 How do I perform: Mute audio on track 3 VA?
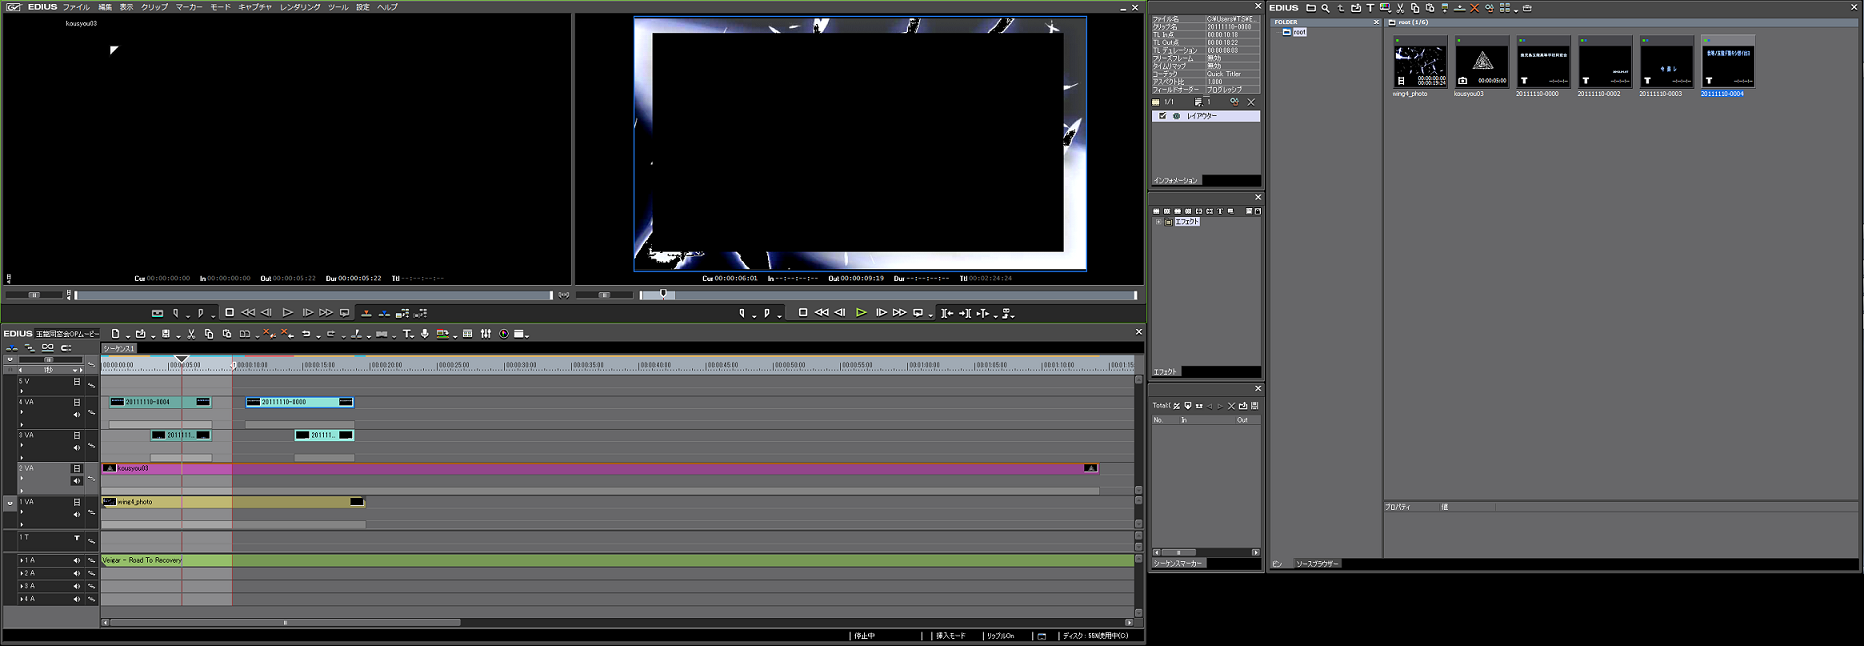[76, 447]
